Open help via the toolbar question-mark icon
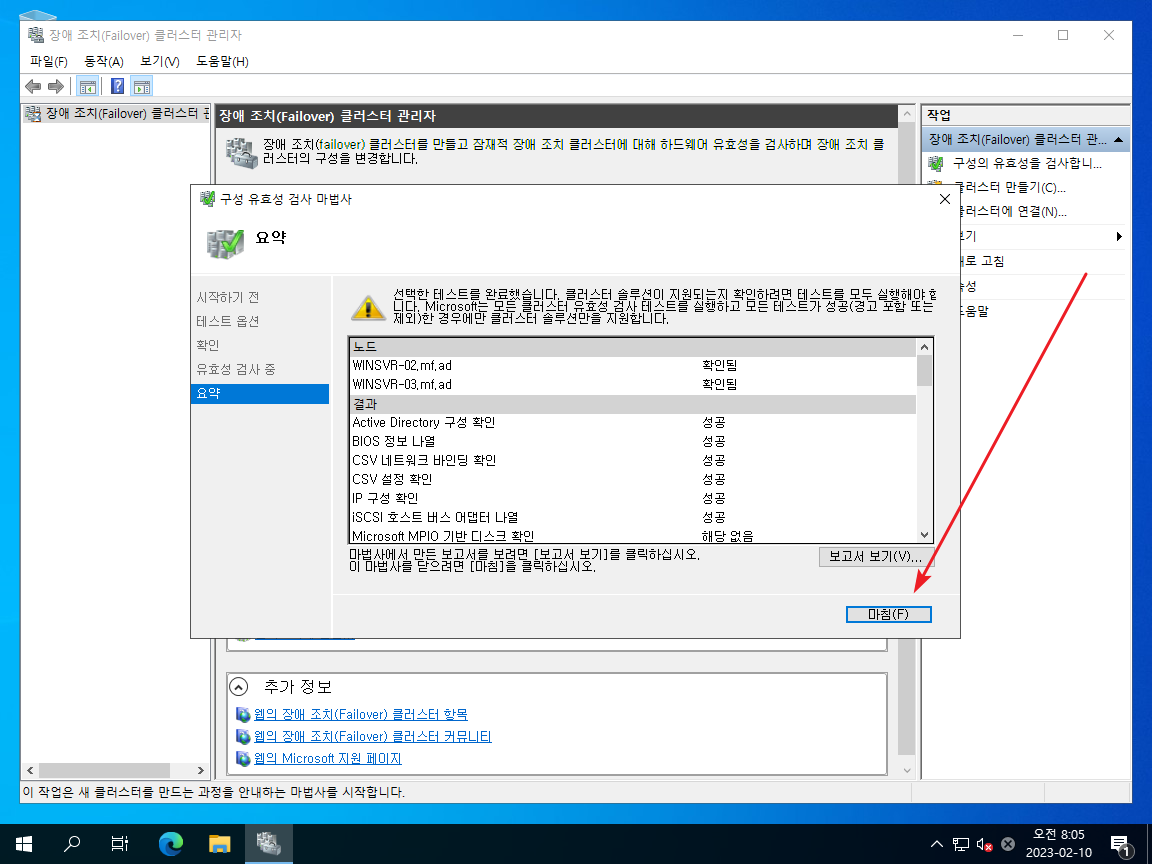 click(117, 87)
